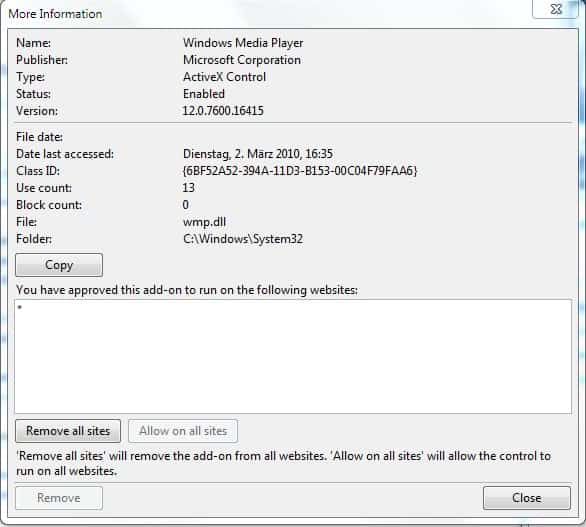The height and width of the screenshot is (527, 586).
Task: Click the More Information window title
Action: 55,14
